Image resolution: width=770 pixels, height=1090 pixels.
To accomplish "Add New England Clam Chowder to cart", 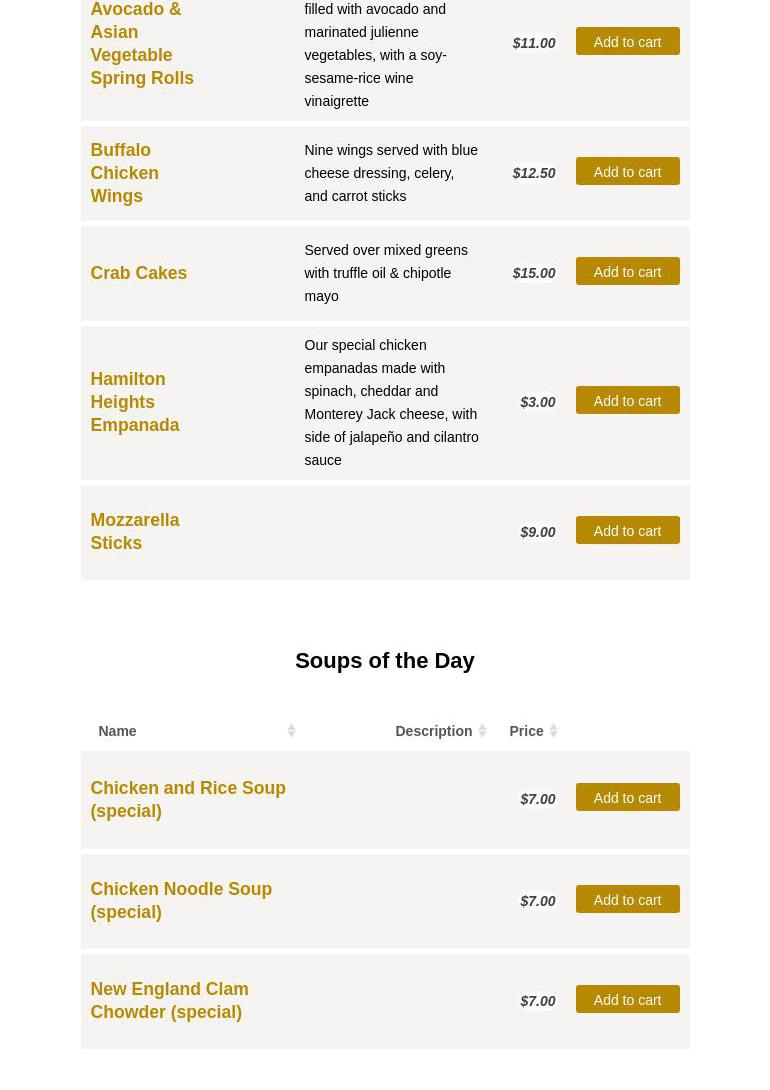I will (x=627, y=1000).
